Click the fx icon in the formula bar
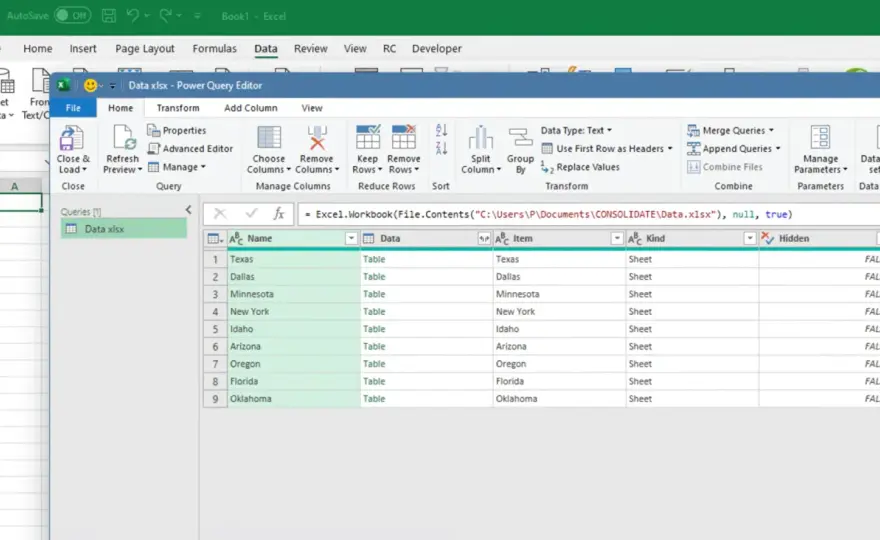This screenshot has width=880, height=540. click(x=279, y=214)
